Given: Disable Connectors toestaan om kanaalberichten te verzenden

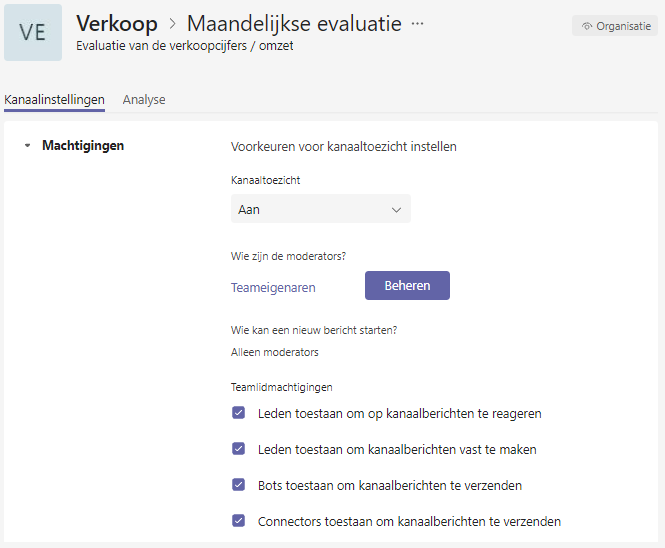Looking at the screenshot, I should (238, 521).
